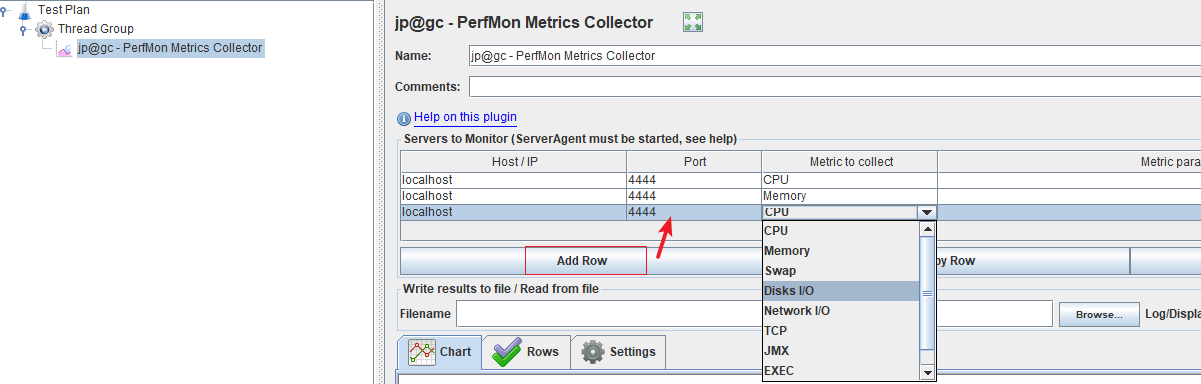Choose JMX from the metric dropdown list

[840, 351]
